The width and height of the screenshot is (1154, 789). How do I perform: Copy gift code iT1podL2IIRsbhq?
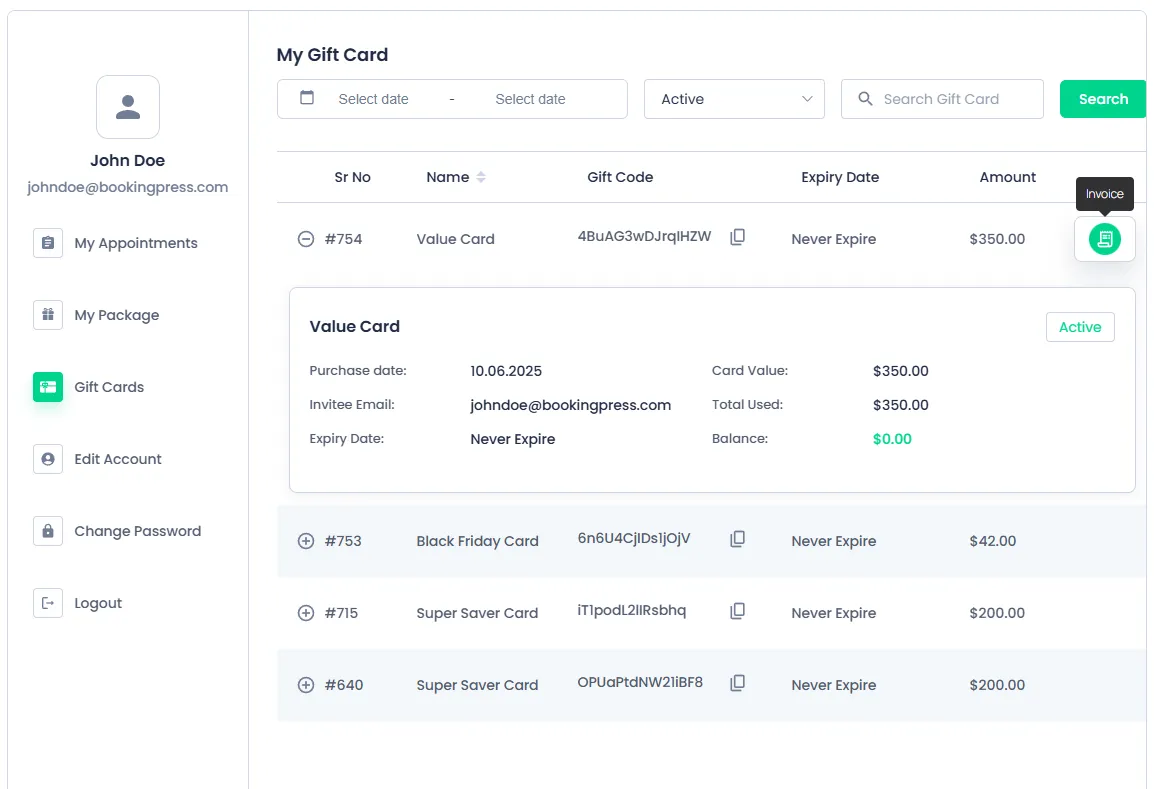click(737, 611)
